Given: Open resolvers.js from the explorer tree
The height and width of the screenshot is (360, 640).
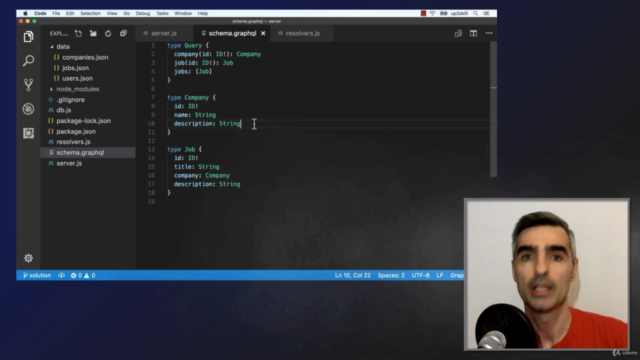Looking at the screenshot, I should pos(73,142).
